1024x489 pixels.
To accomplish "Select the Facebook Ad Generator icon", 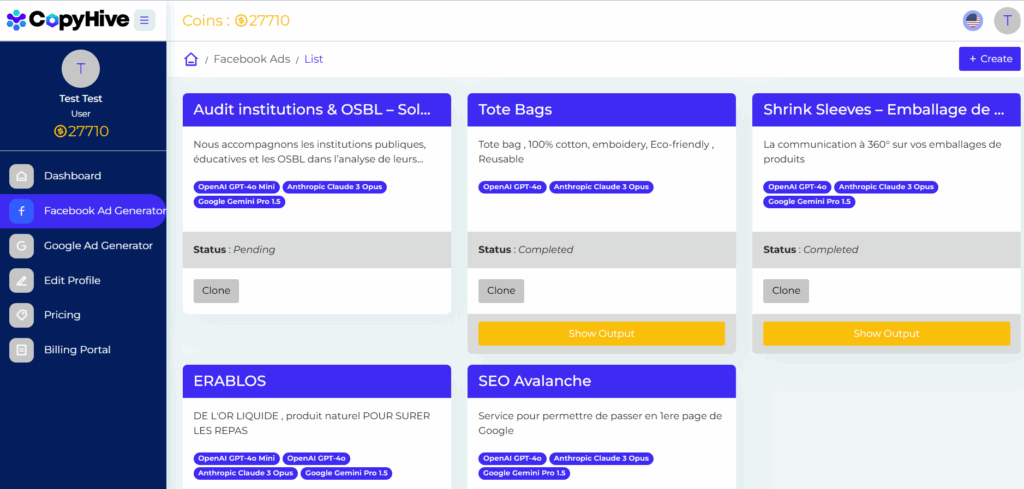I will 22,211.
